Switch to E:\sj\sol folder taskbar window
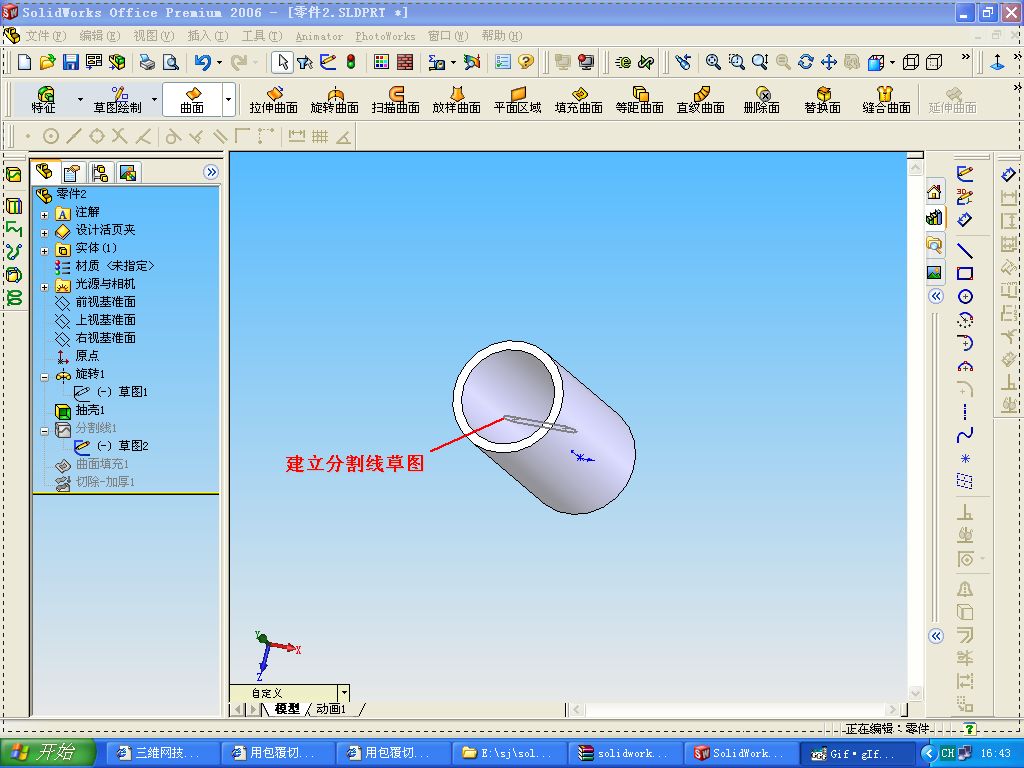This screenshot has width=1024, height=768. pos(509,753)
